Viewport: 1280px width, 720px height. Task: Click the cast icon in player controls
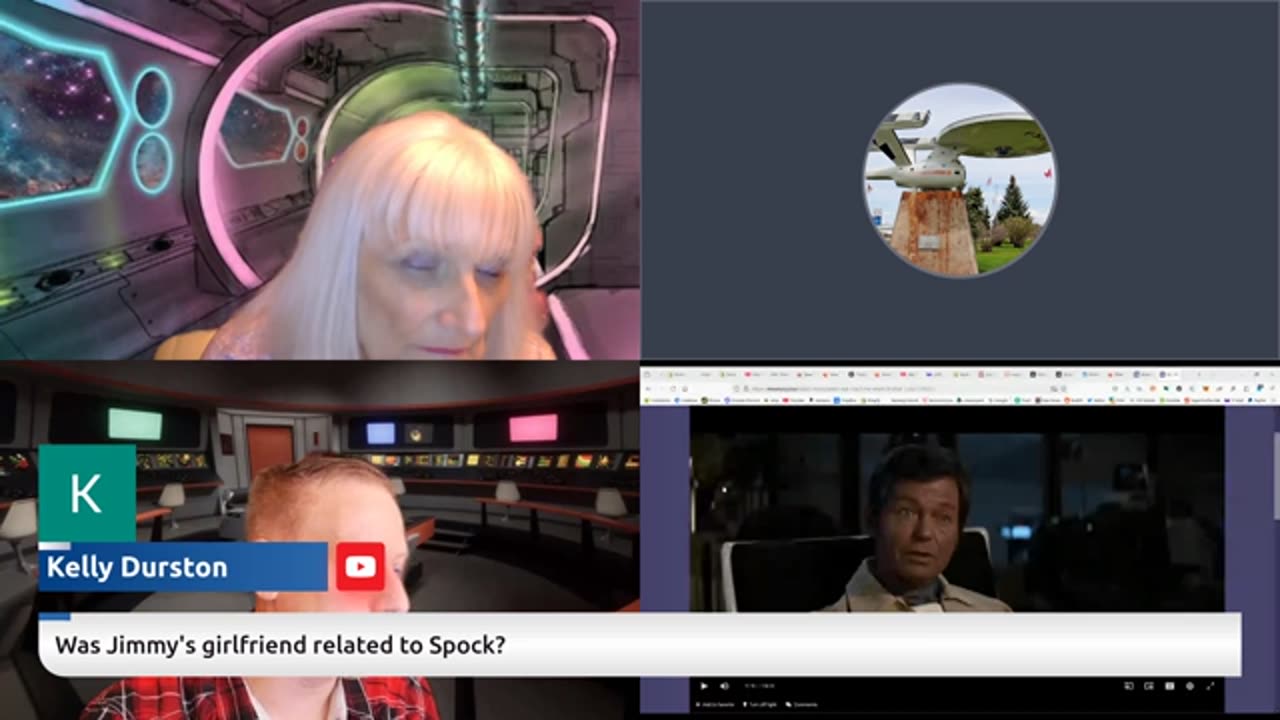(1129, 686)
